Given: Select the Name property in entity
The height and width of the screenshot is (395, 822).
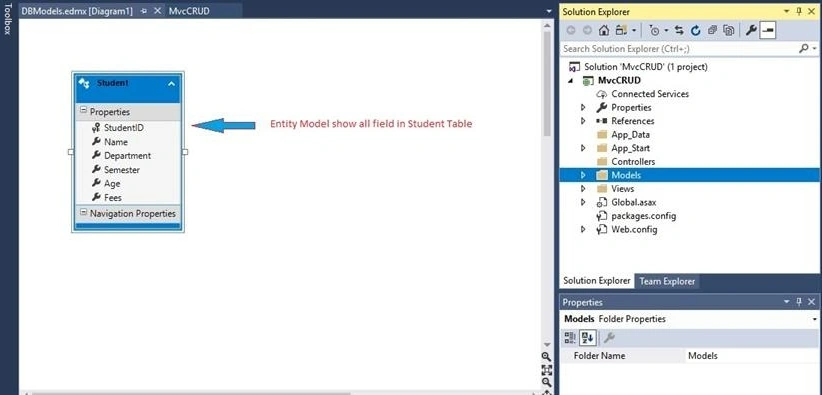Looking at the screenshot, I should [116, 142].
